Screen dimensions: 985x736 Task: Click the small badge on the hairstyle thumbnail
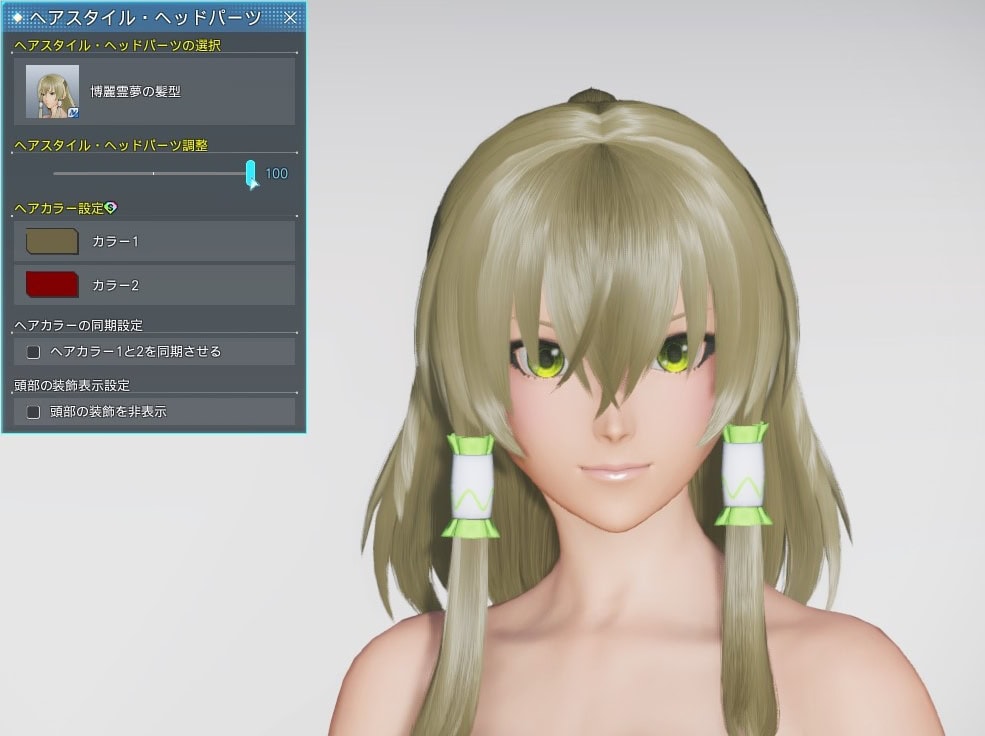pyautogui.click(x=73, y=113)
